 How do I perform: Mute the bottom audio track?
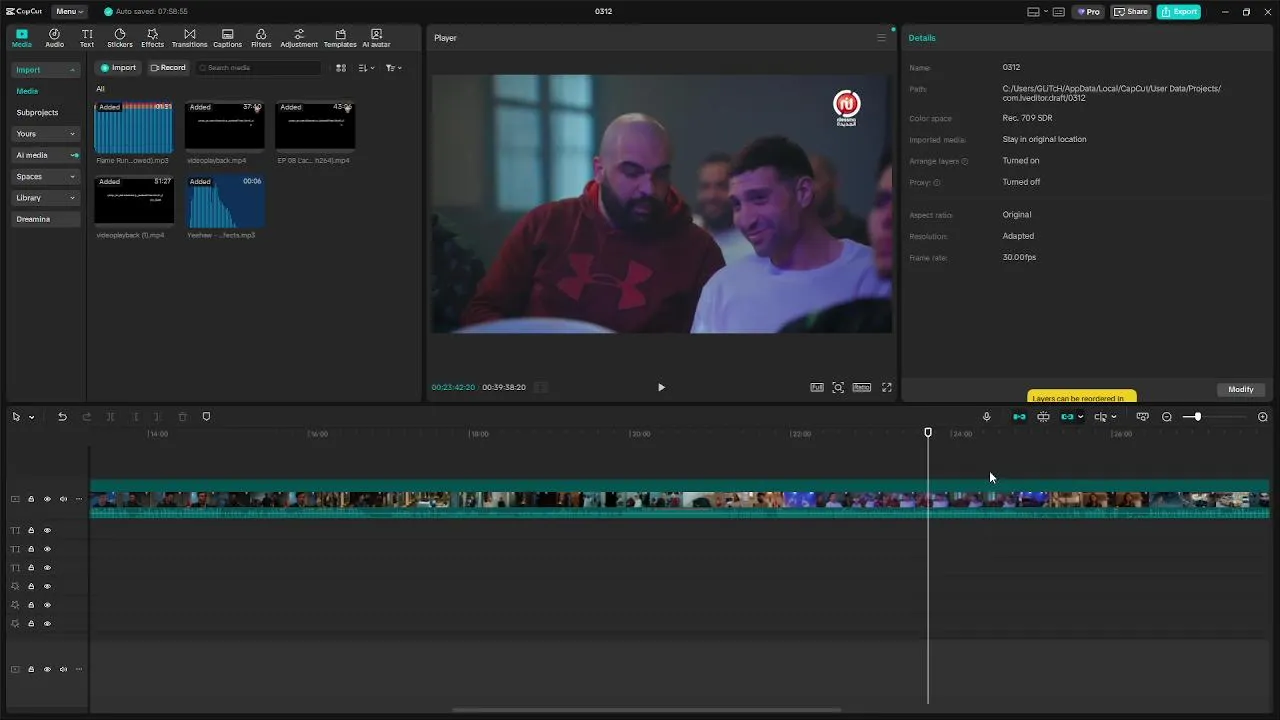pyautogui.click(x=63, y=669)
